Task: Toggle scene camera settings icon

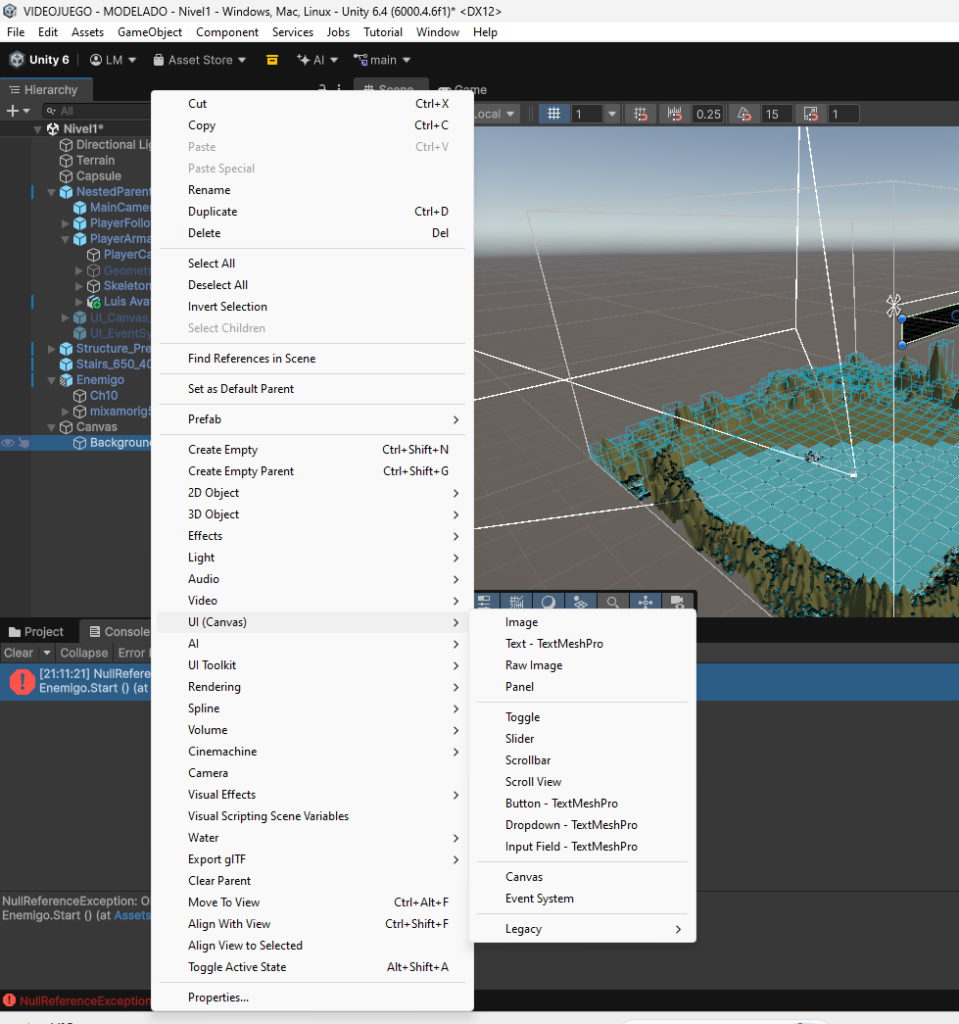Action: pyautogui.click(x=677, y=601)
